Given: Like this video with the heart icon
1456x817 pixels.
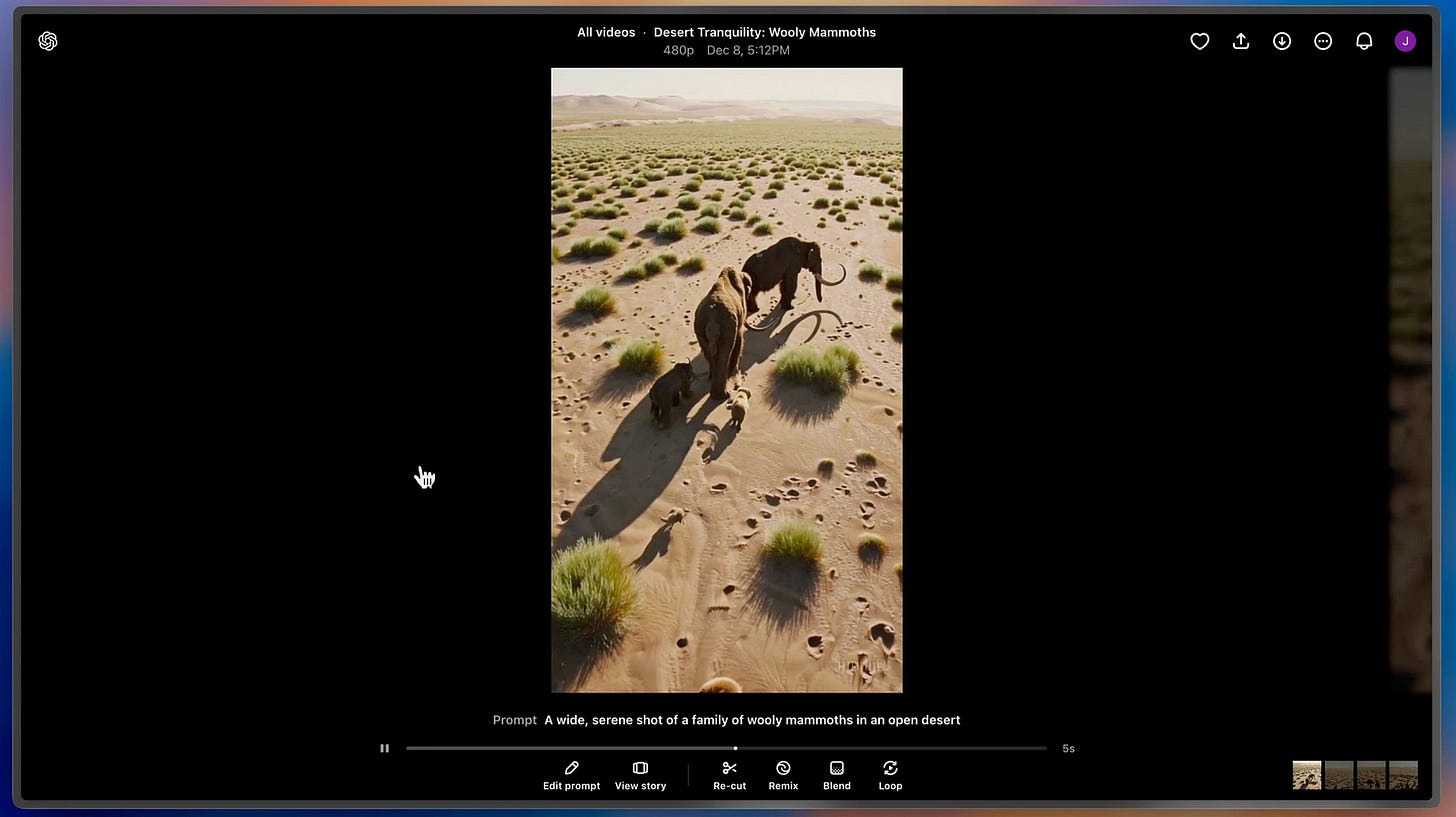Looking at the screenshot, I should 1199,41.
